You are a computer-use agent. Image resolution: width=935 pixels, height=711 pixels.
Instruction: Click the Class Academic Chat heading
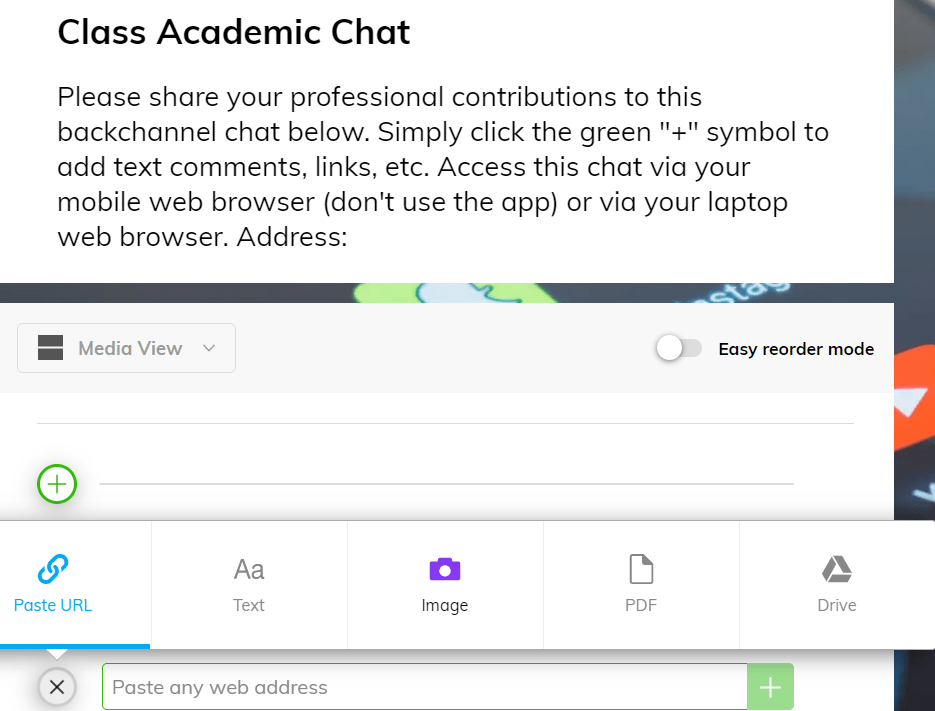(234, 32)
